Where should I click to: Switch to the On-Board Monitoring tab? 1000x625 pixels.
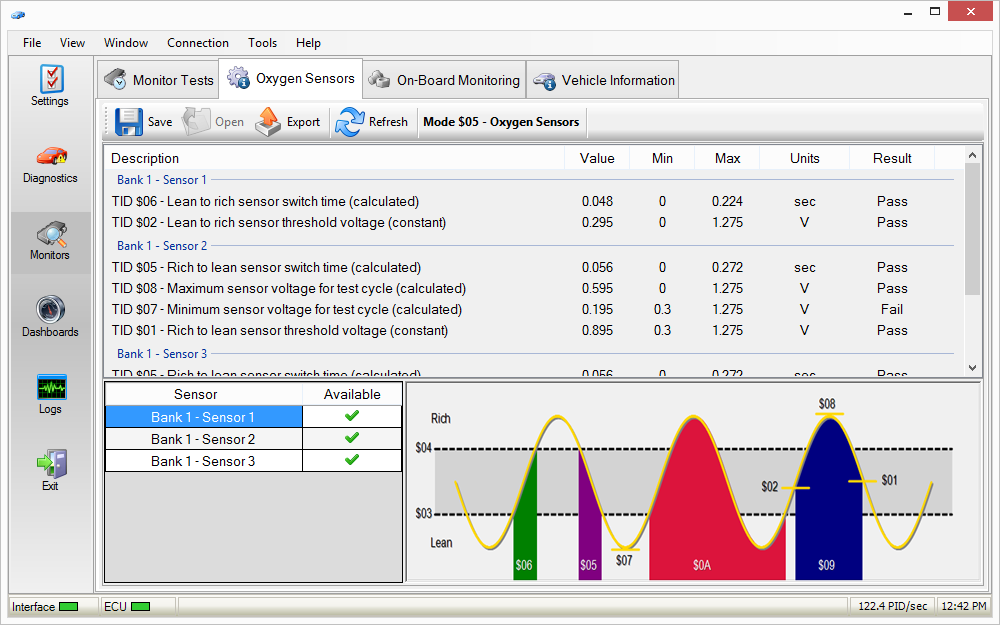pyautogui.click(x=444, y=80)
